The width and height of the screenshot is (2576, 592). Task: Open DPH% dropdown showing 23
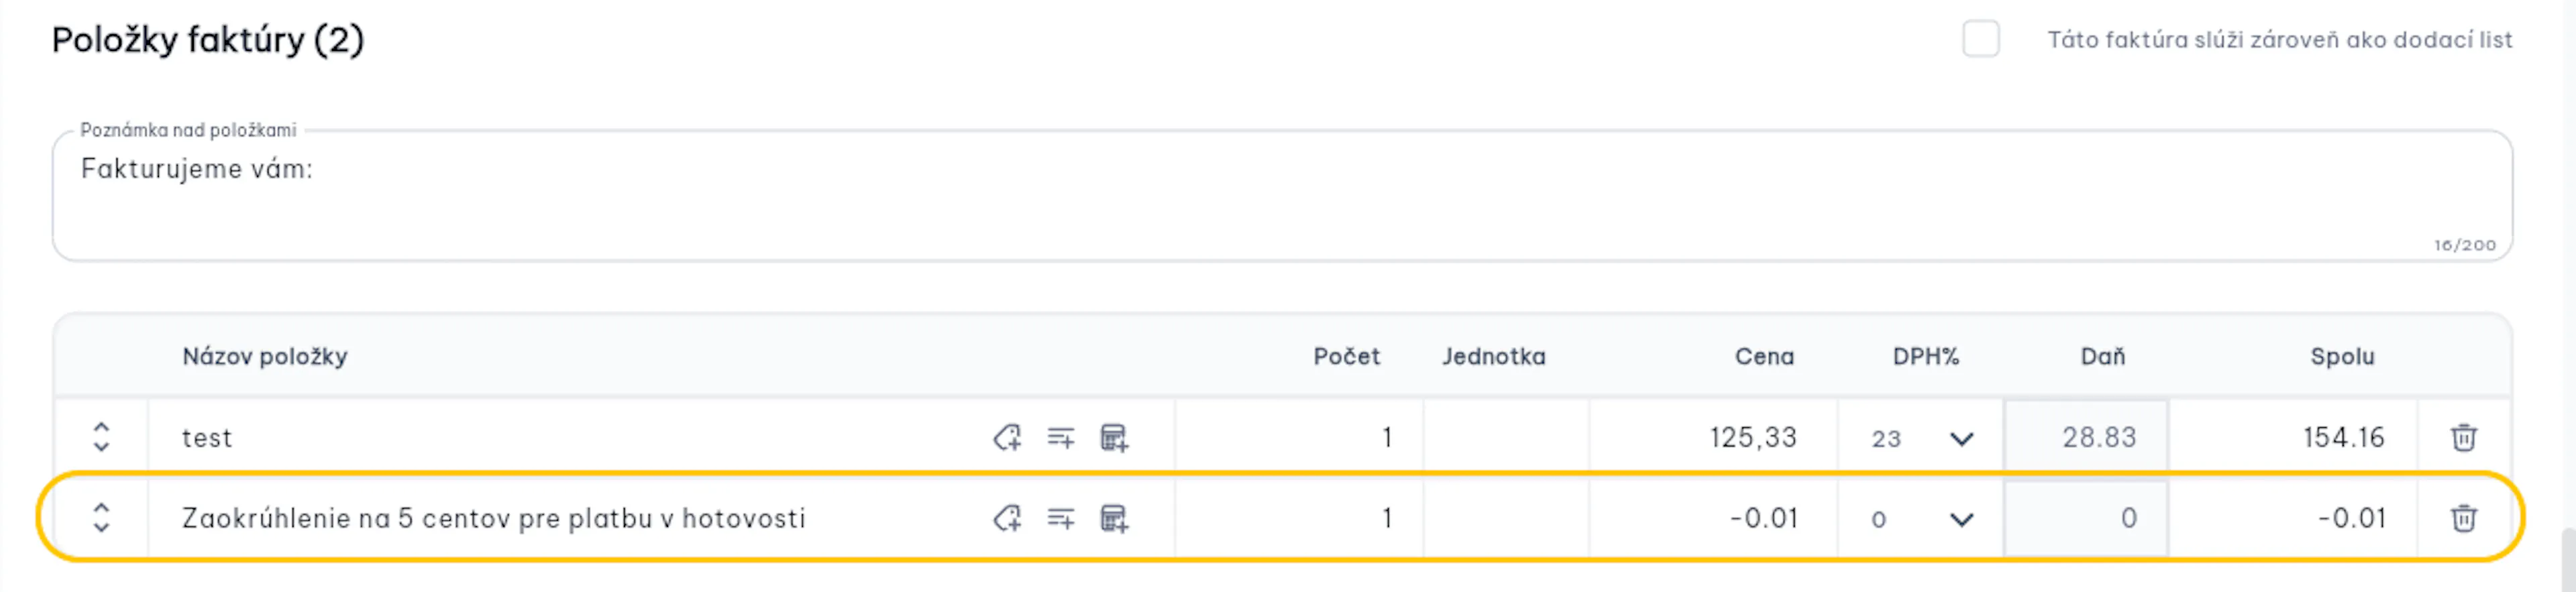click(x=1920, y=438)
